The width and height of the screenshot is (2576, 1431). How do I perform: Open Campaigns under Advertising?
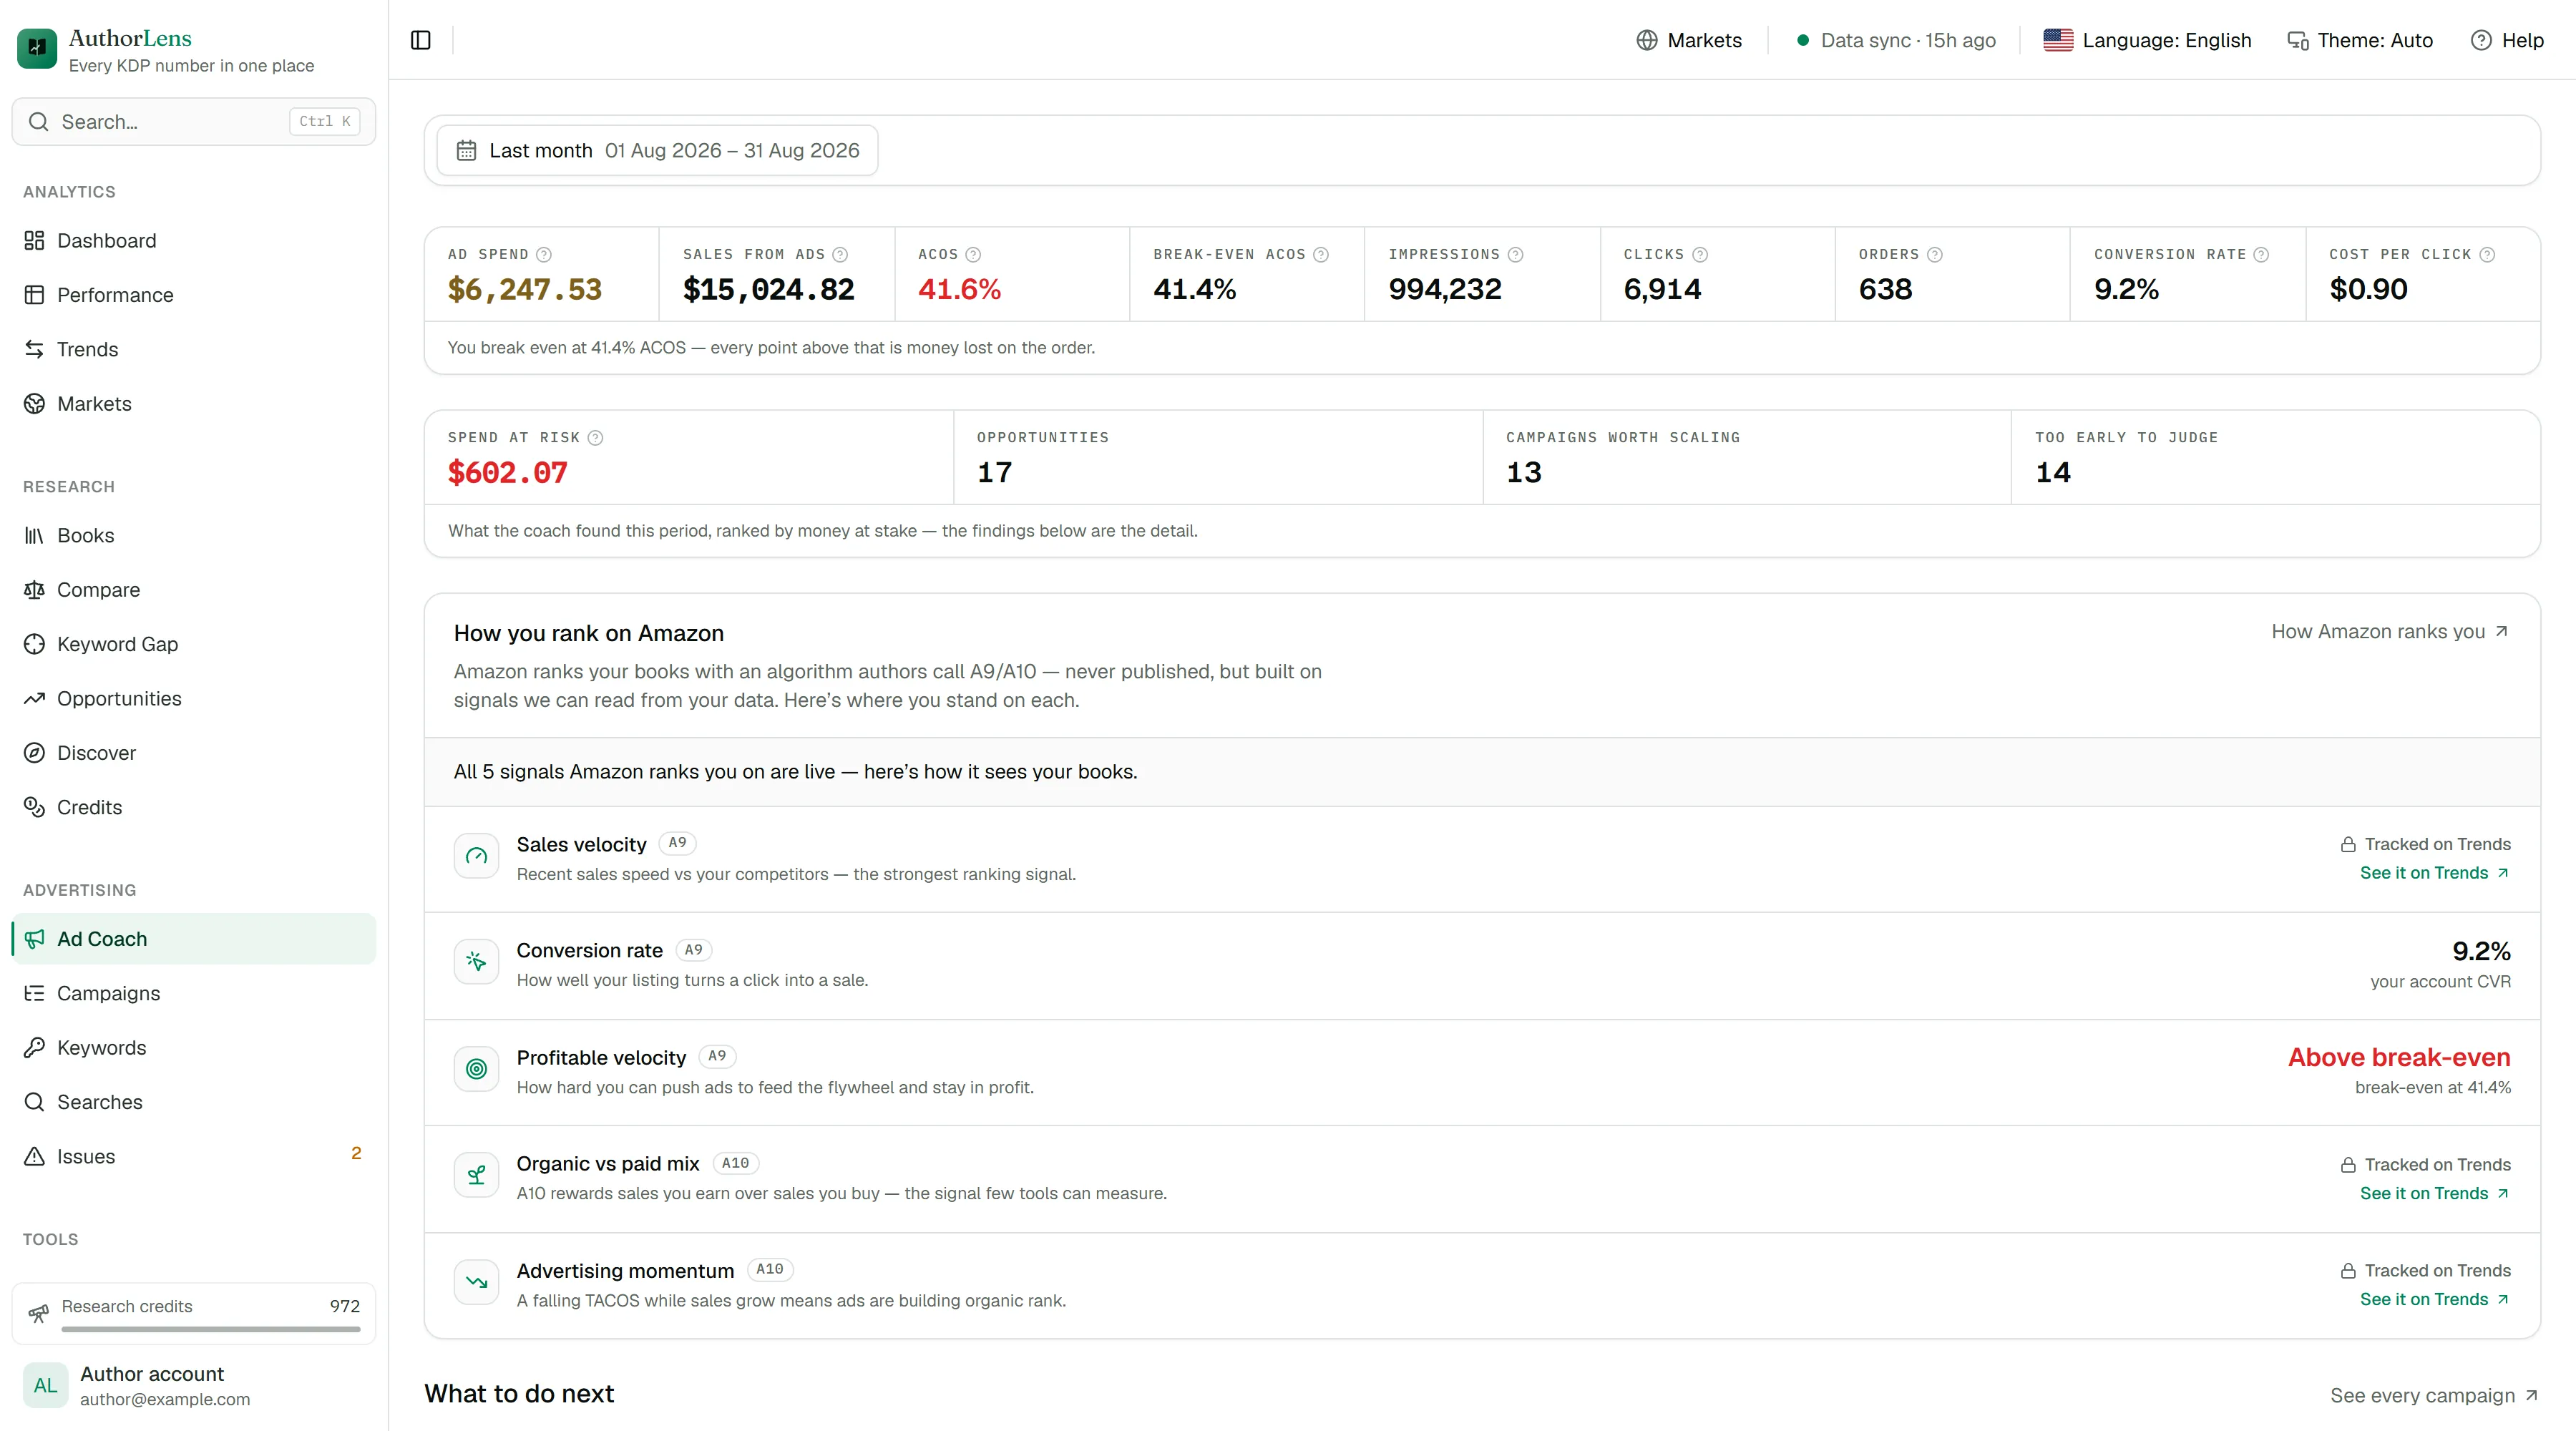coord(194,993)
